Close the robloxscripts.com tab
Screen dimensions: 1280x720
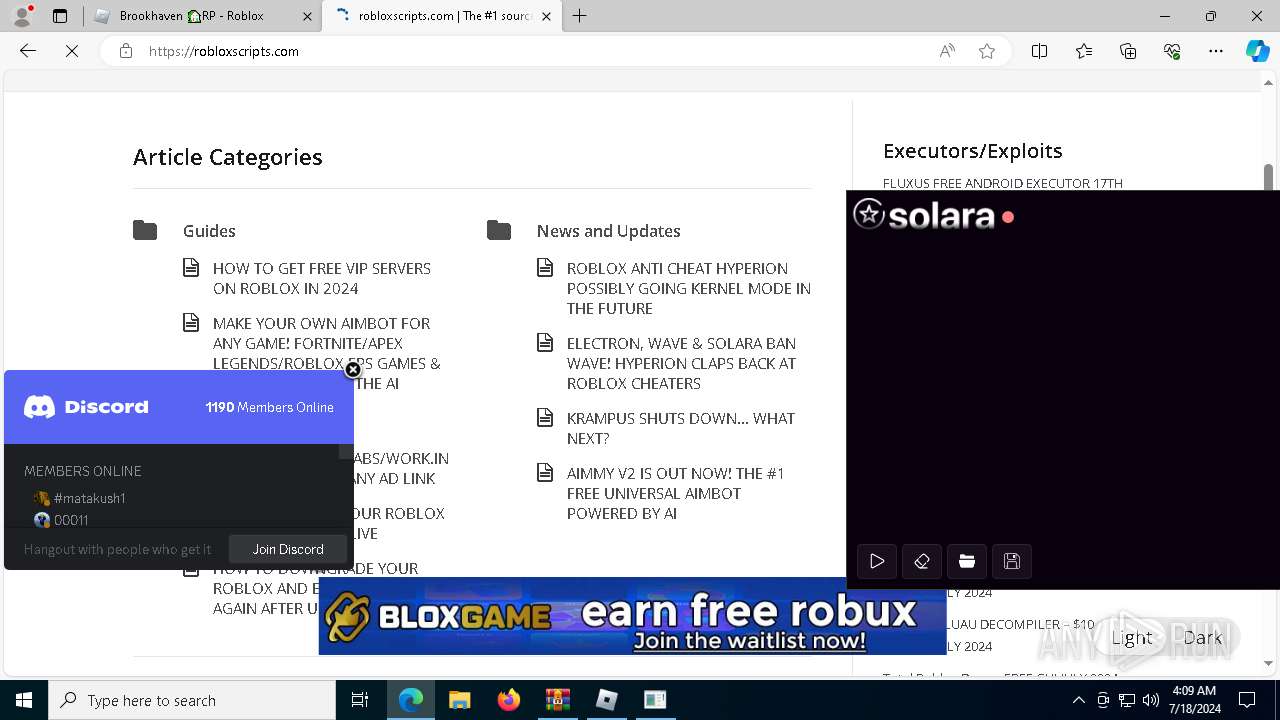point(548,16)
